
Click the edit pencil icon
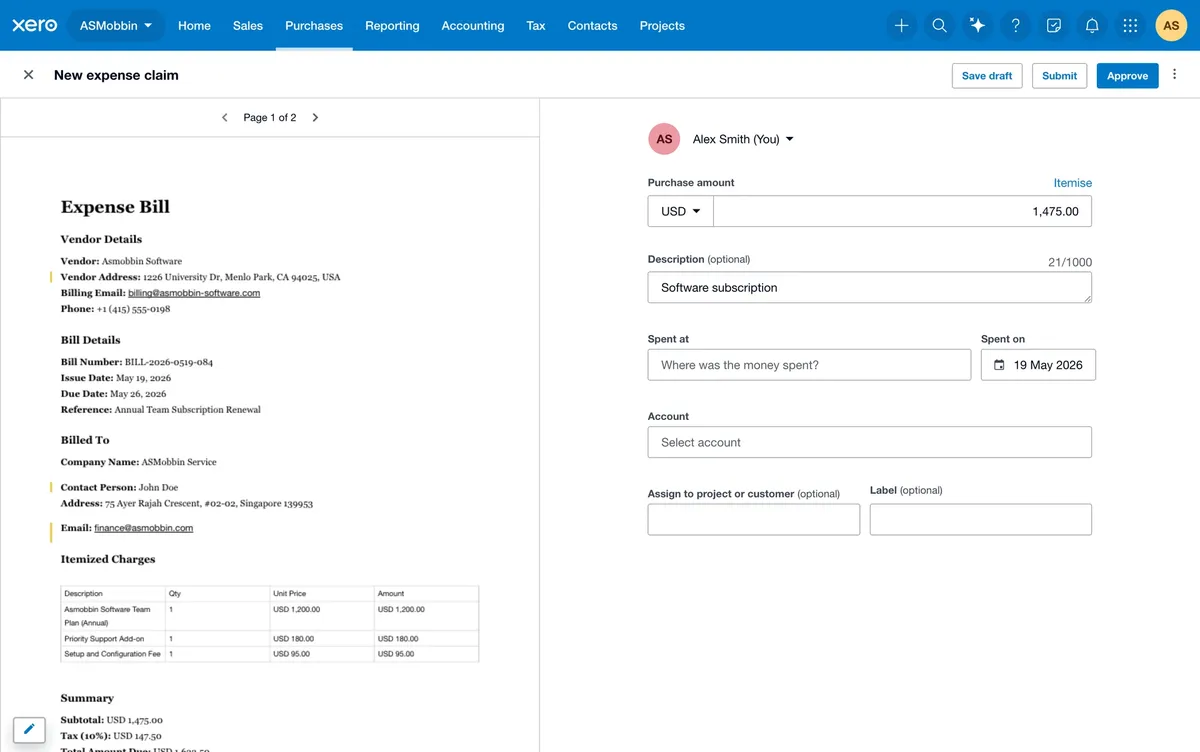[29, 729]
